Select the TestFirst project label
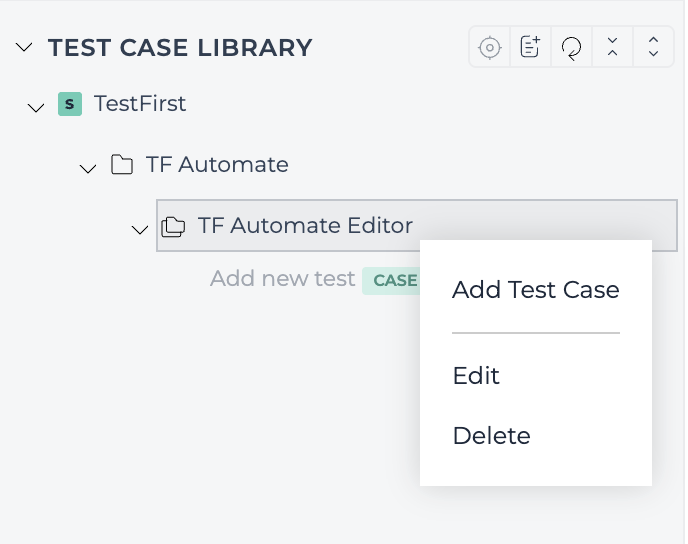This screenshot has height=544, width=688. tap(140, 104)
